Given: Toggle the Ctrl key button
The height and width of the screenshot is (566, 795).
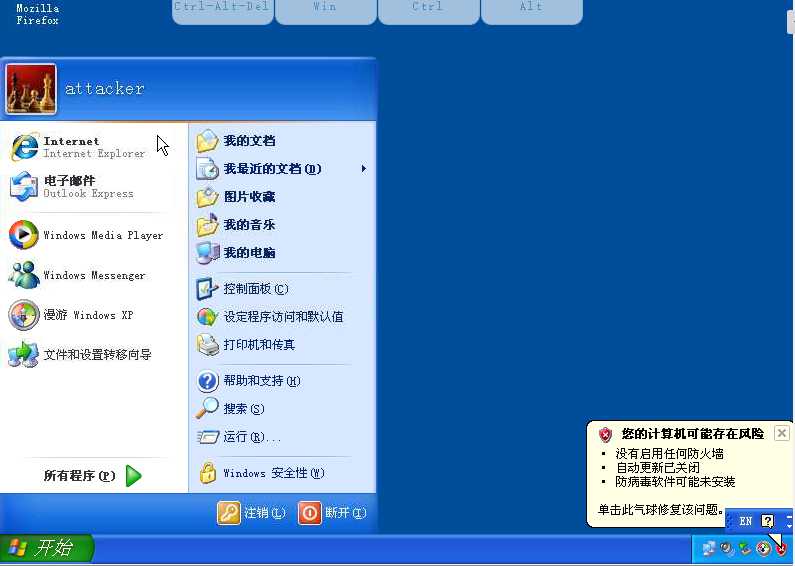Looking at the screenshot, I should (x=428, y=10).
